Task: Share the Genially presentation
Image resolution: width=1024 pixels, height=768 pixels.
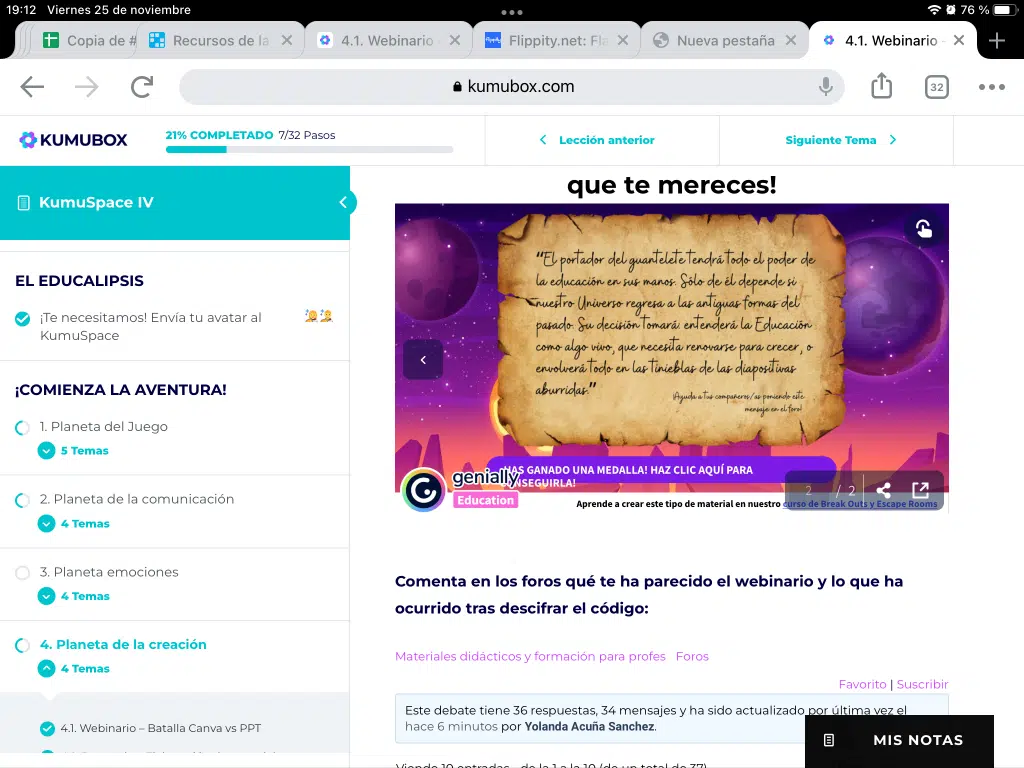Action: [883, 490]
